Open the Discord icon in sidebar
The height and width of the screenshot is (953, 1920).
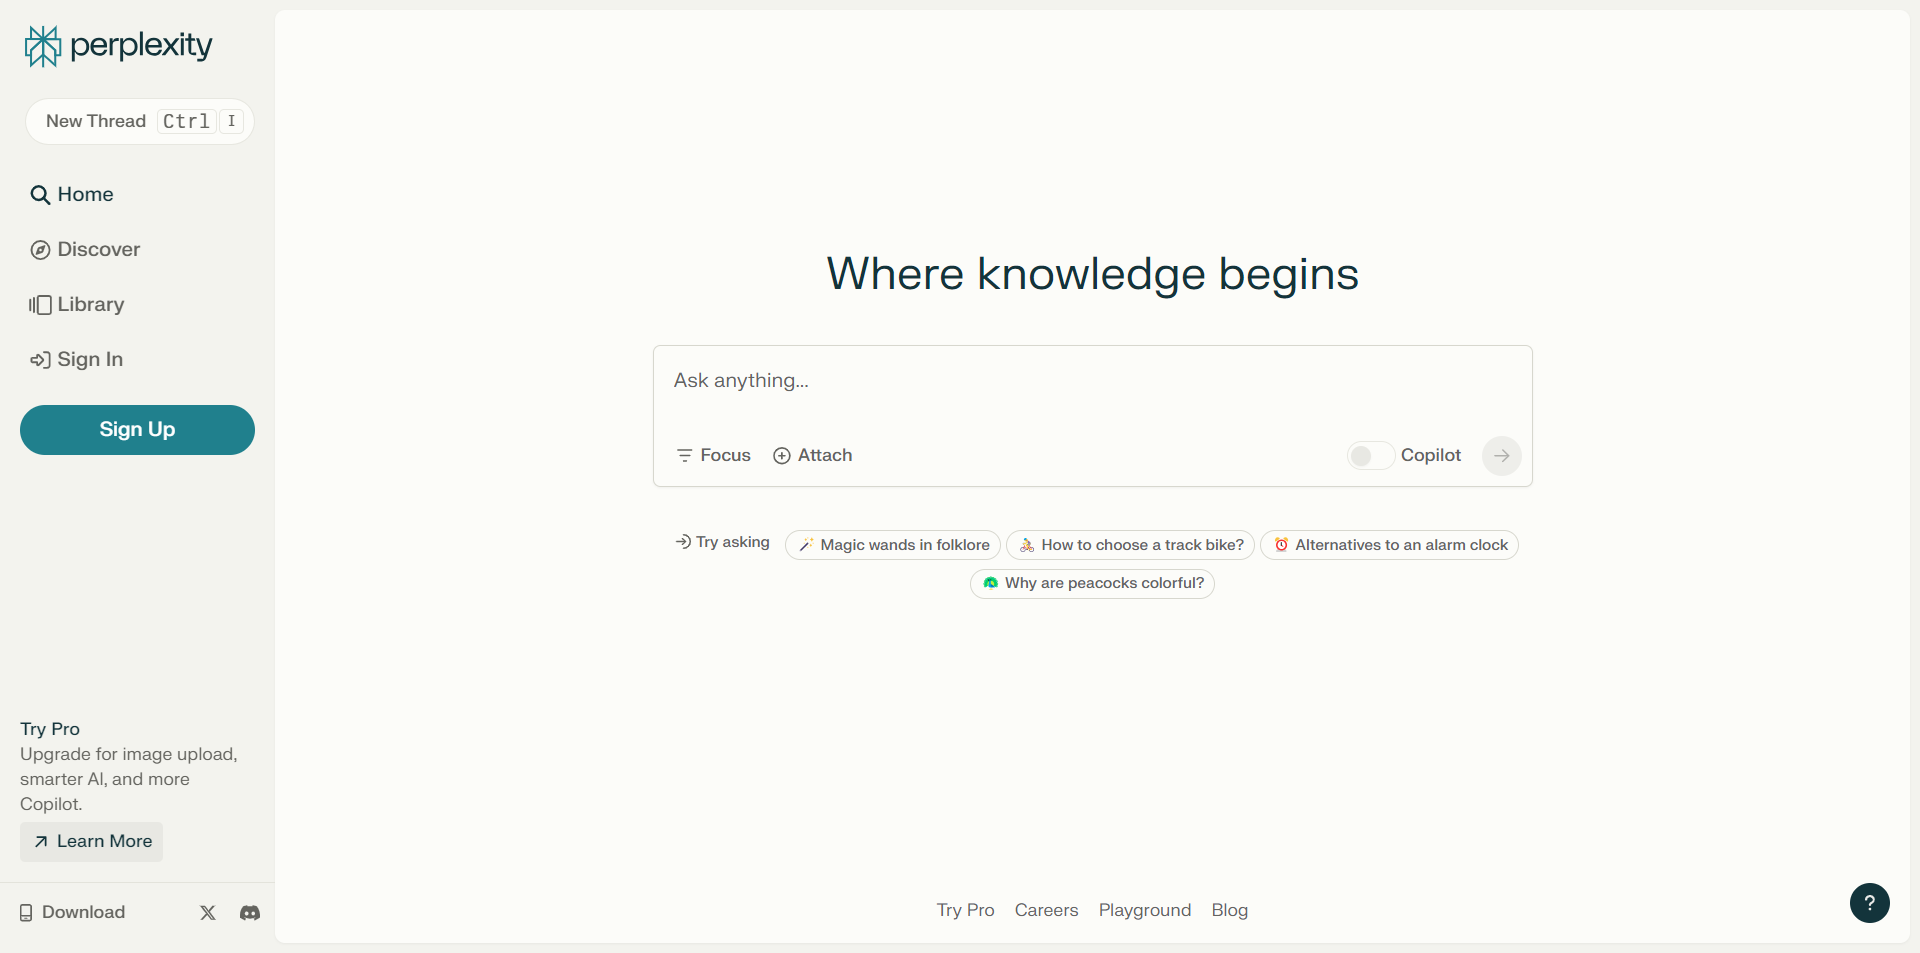tap(250, 912)
